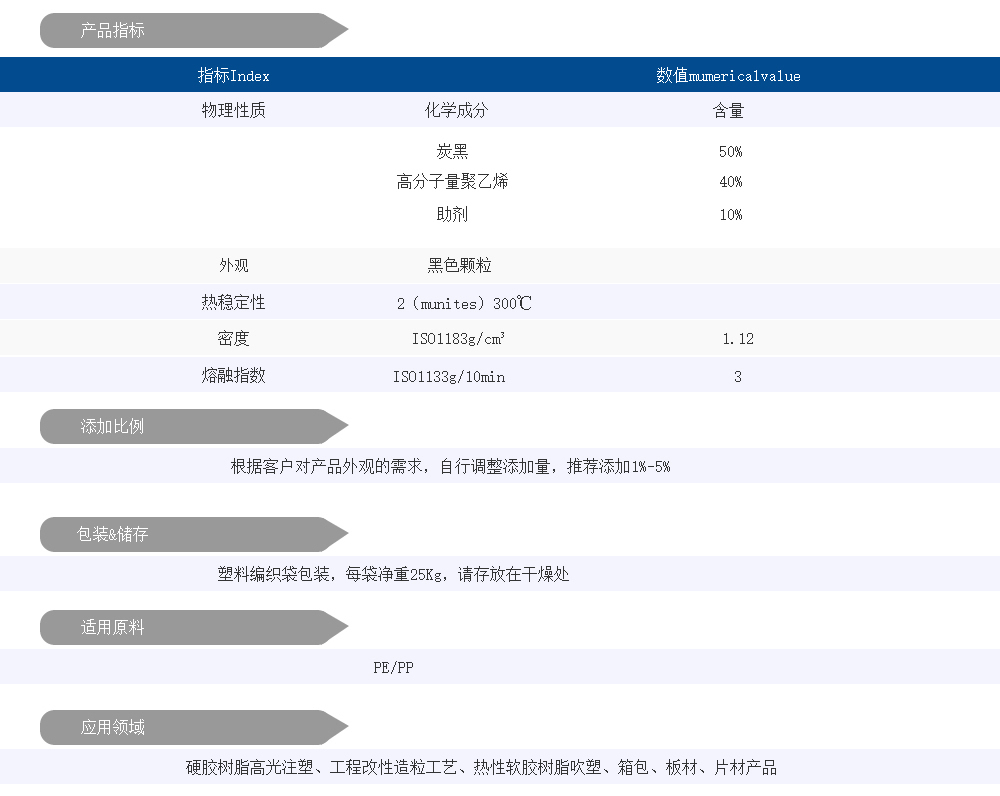Click the 化学成分 label
This screenshot has width=1000, height=796.
456,111
